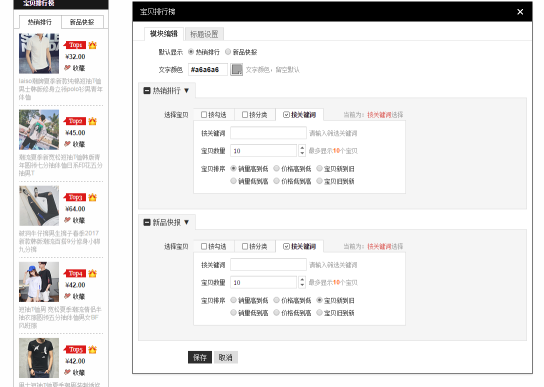This screenshot has height=387, width=544.
Task: Switch to the 标题设置 tab
Action: click(204, 34)
